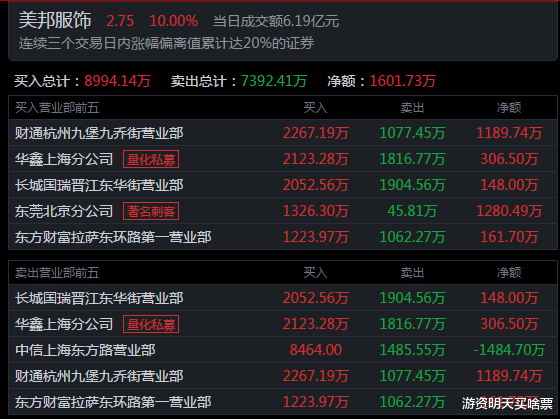Image resolution: width=560 pixels, height=419 pixels.
Task: Click the 量化私募 tag in the sell-top-five table
Action: (x=151, y=324)
